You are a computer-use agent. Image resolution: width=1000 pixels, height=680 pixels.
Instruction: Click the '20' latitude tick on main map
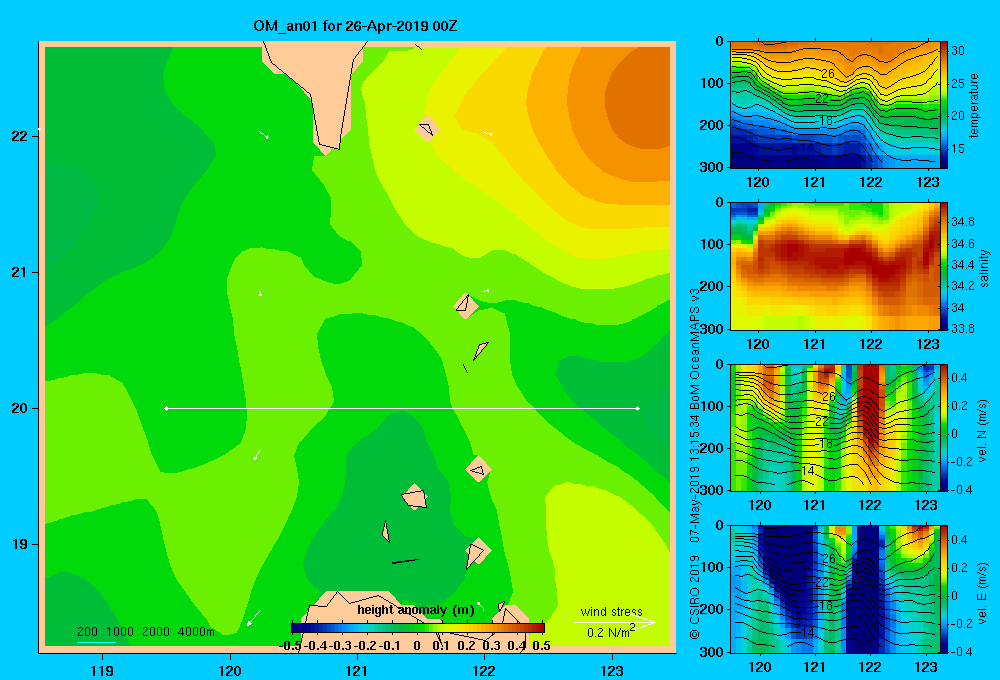point(19,408)
